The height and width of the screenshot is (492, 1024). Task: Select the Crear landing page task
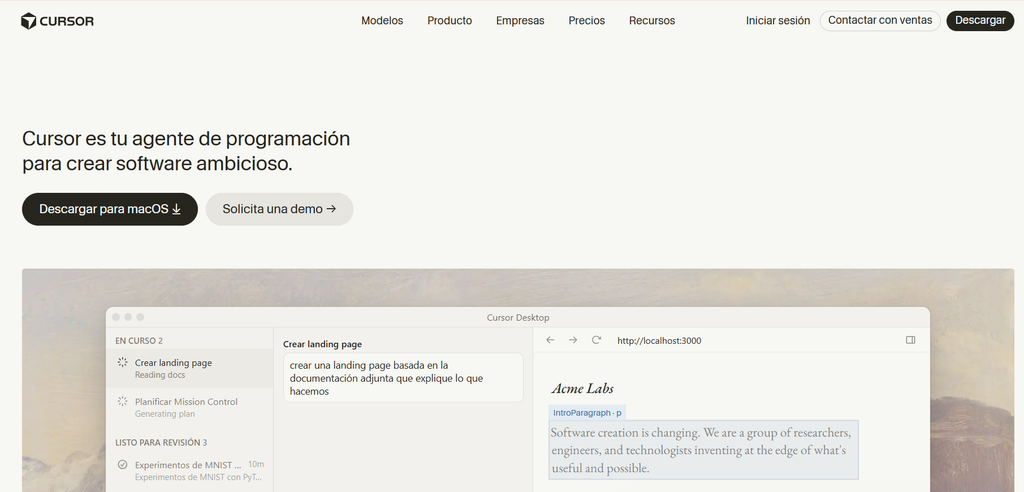189,369
